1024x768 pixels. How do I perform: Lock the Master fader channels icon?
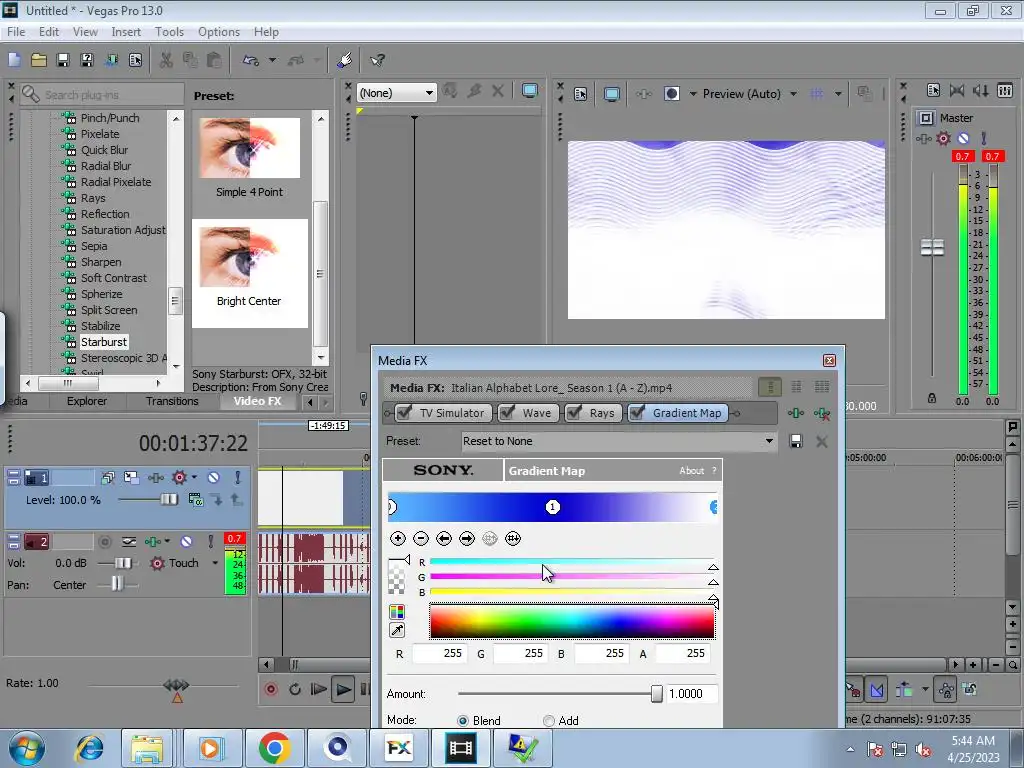point(932,398)
